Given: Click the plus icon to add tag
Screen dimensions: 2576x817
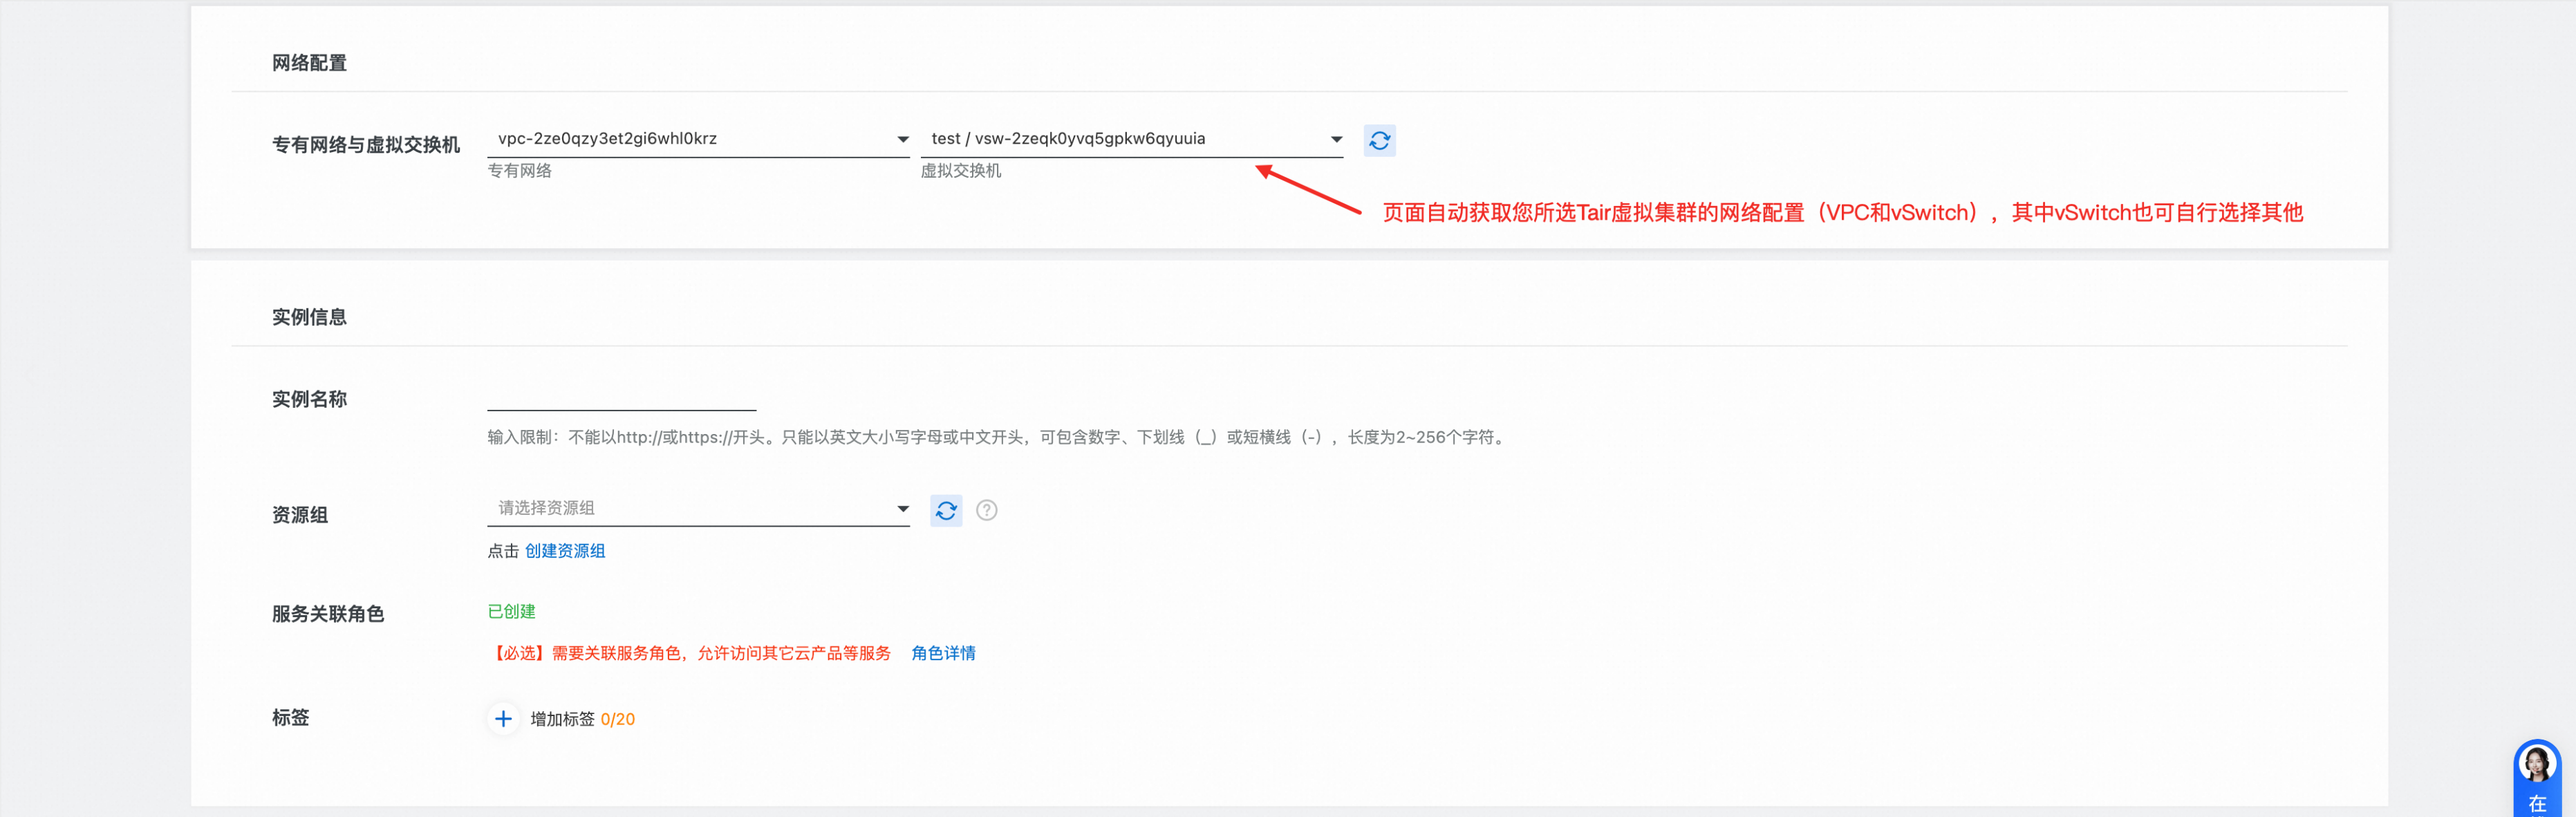Looking at the screenshot, I should point(503,719).
